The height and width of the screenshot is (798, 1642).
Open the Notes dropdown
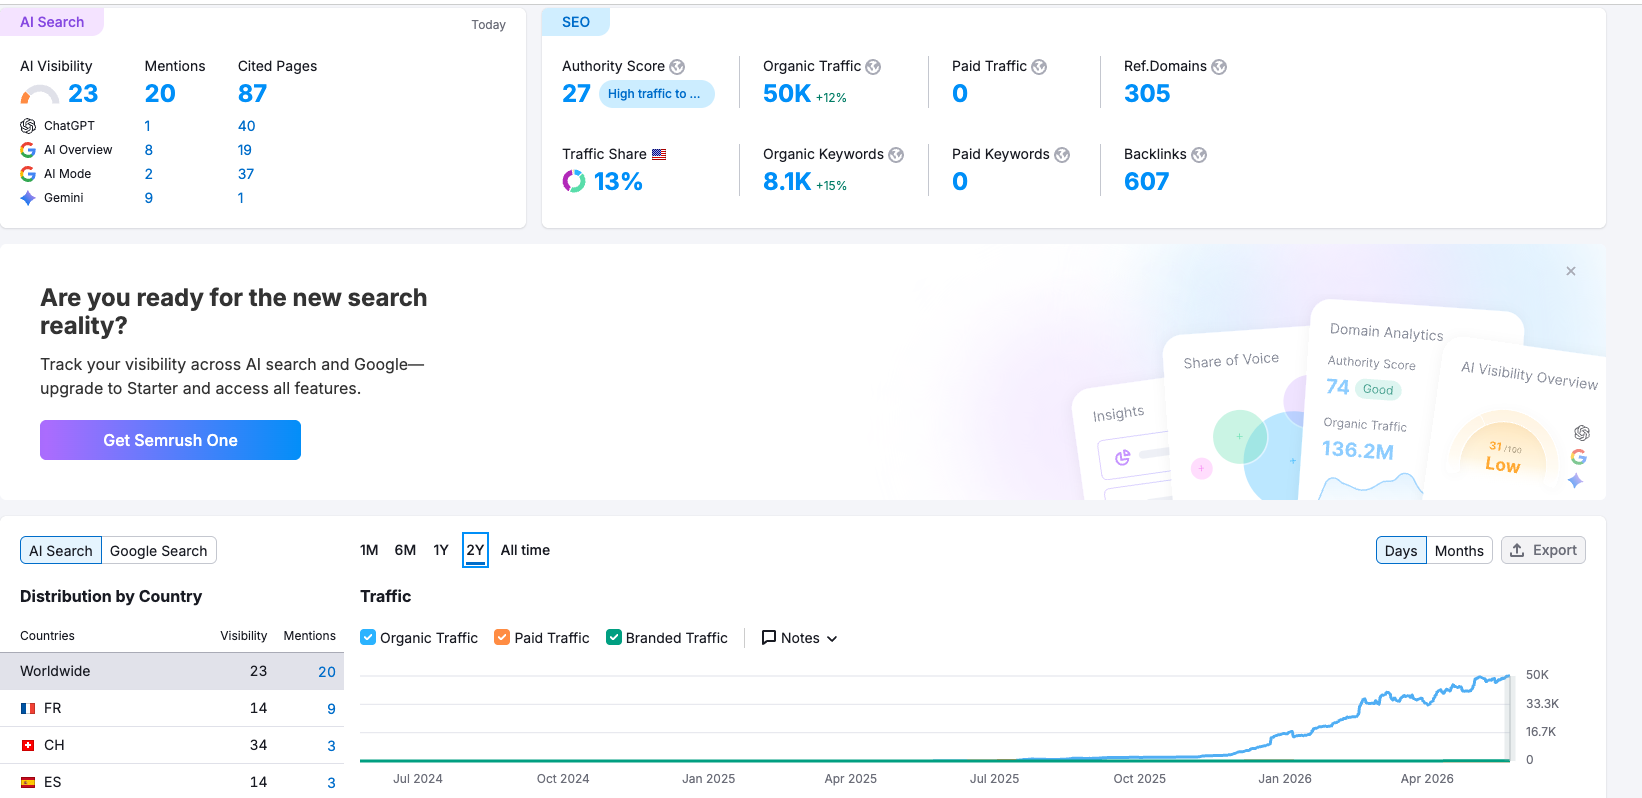pyautogui.click(x=799, y=638)
